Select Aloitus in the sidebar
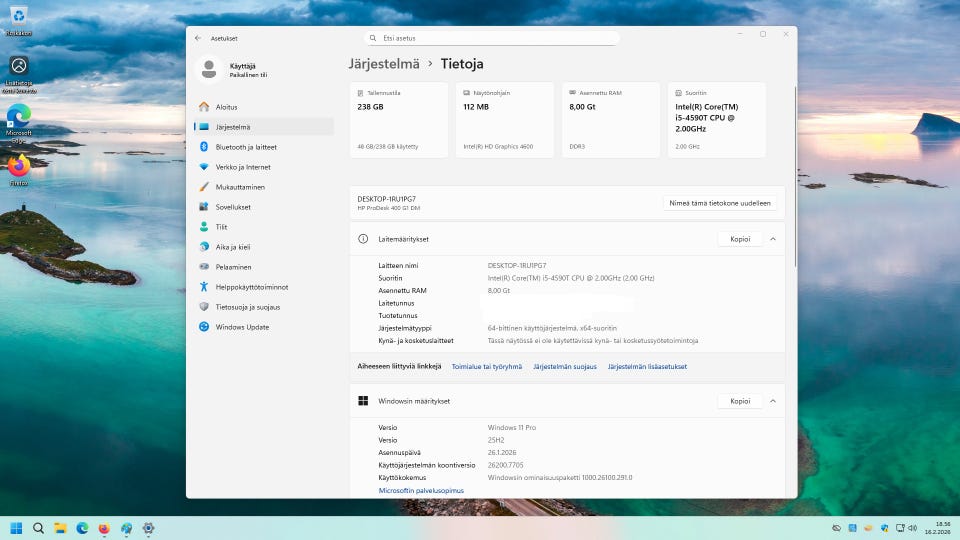The image size is (960, 540). [x=226, y=107]
